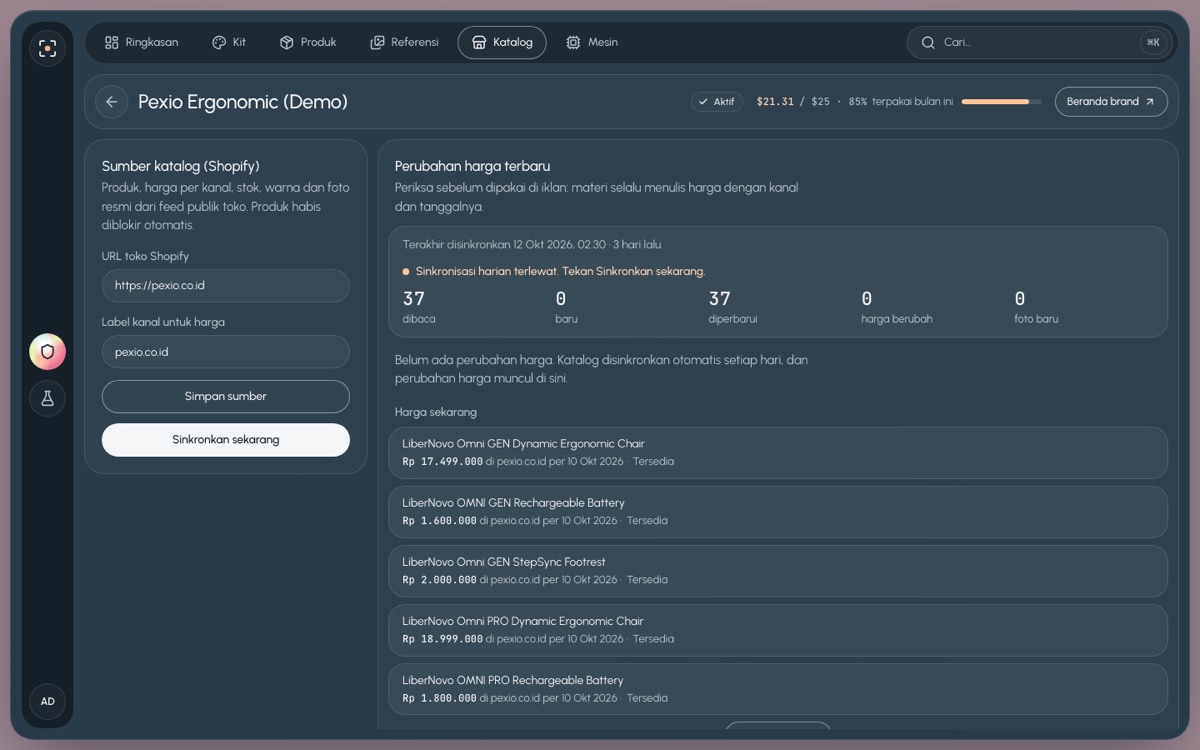This screenshot has height=750, width=1200.
Task: Click the search magnifier icon
Action: pos(928,42)
